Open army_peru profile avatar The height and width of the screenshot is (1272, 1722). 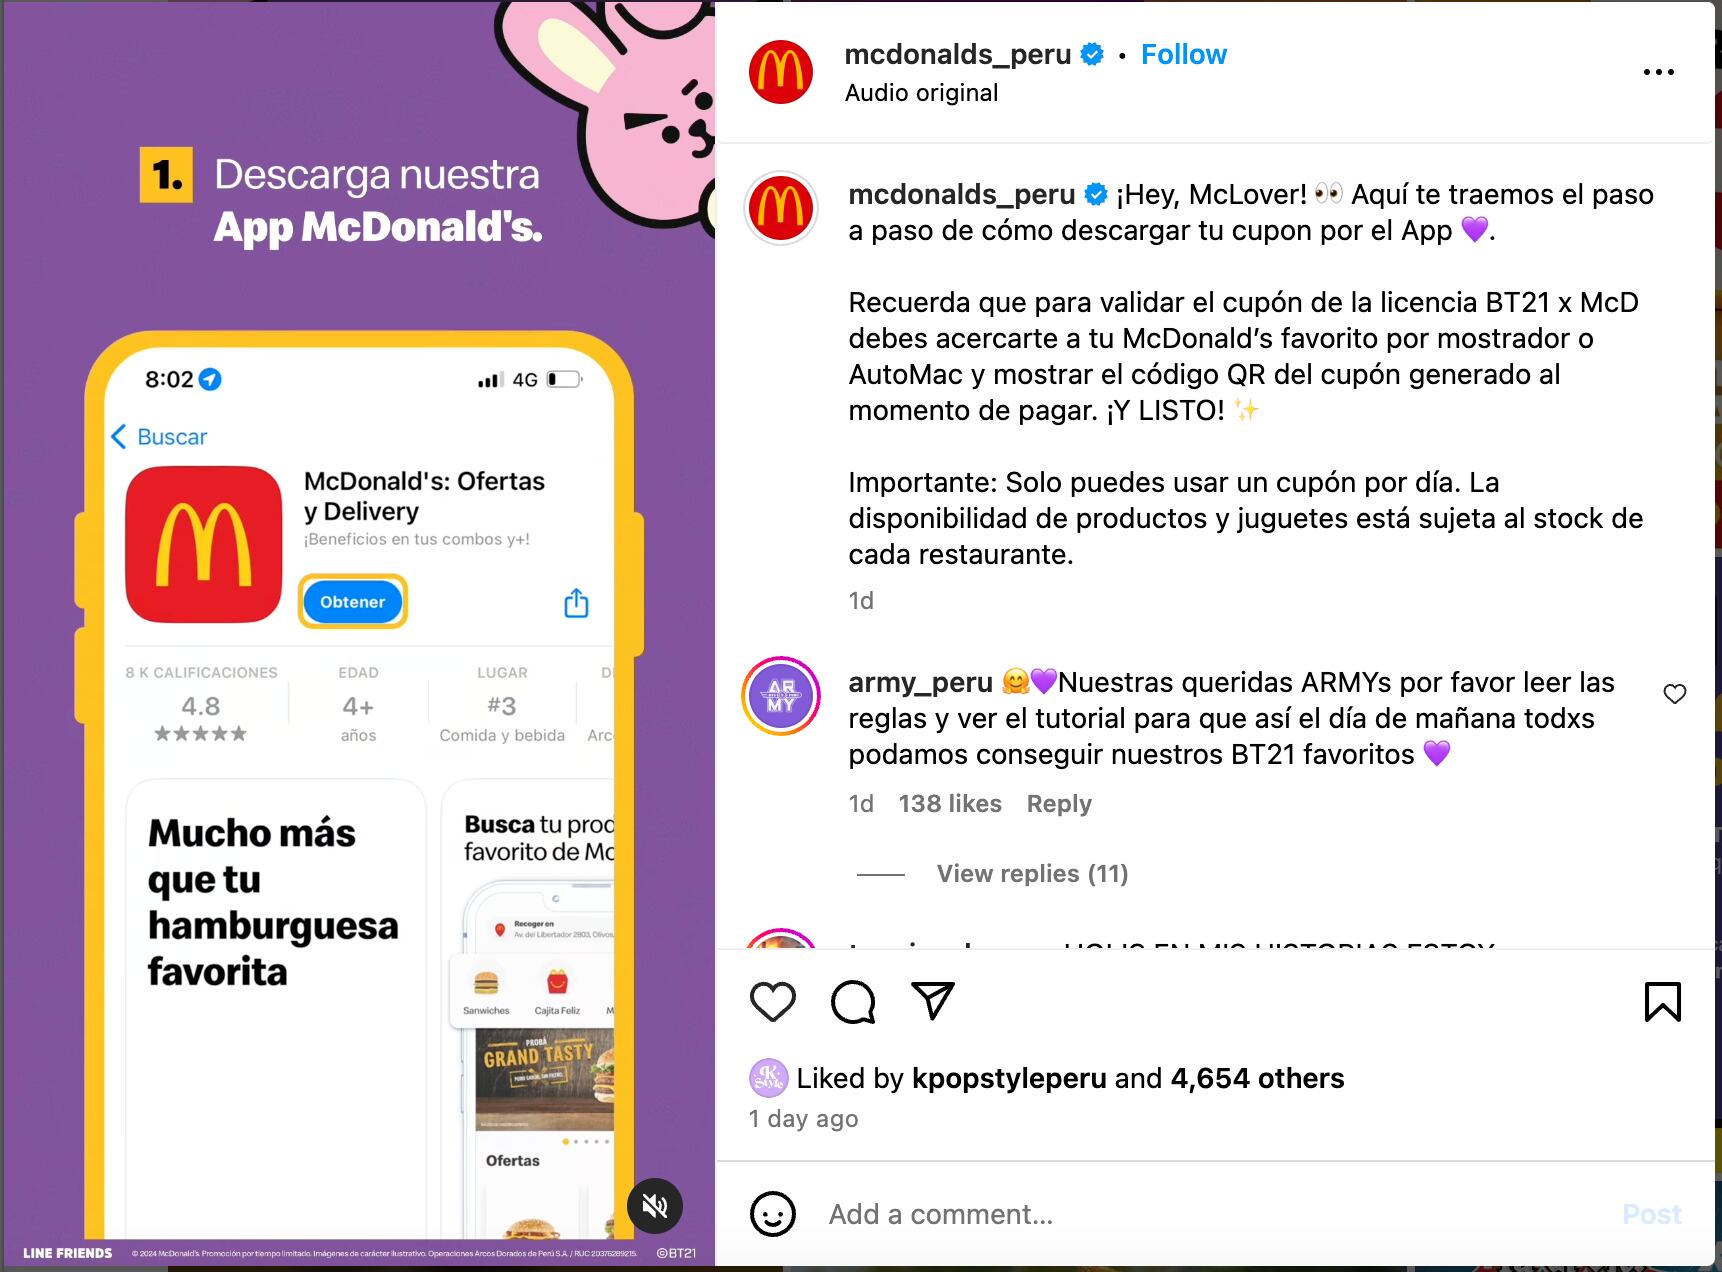(x=781, y=696)
